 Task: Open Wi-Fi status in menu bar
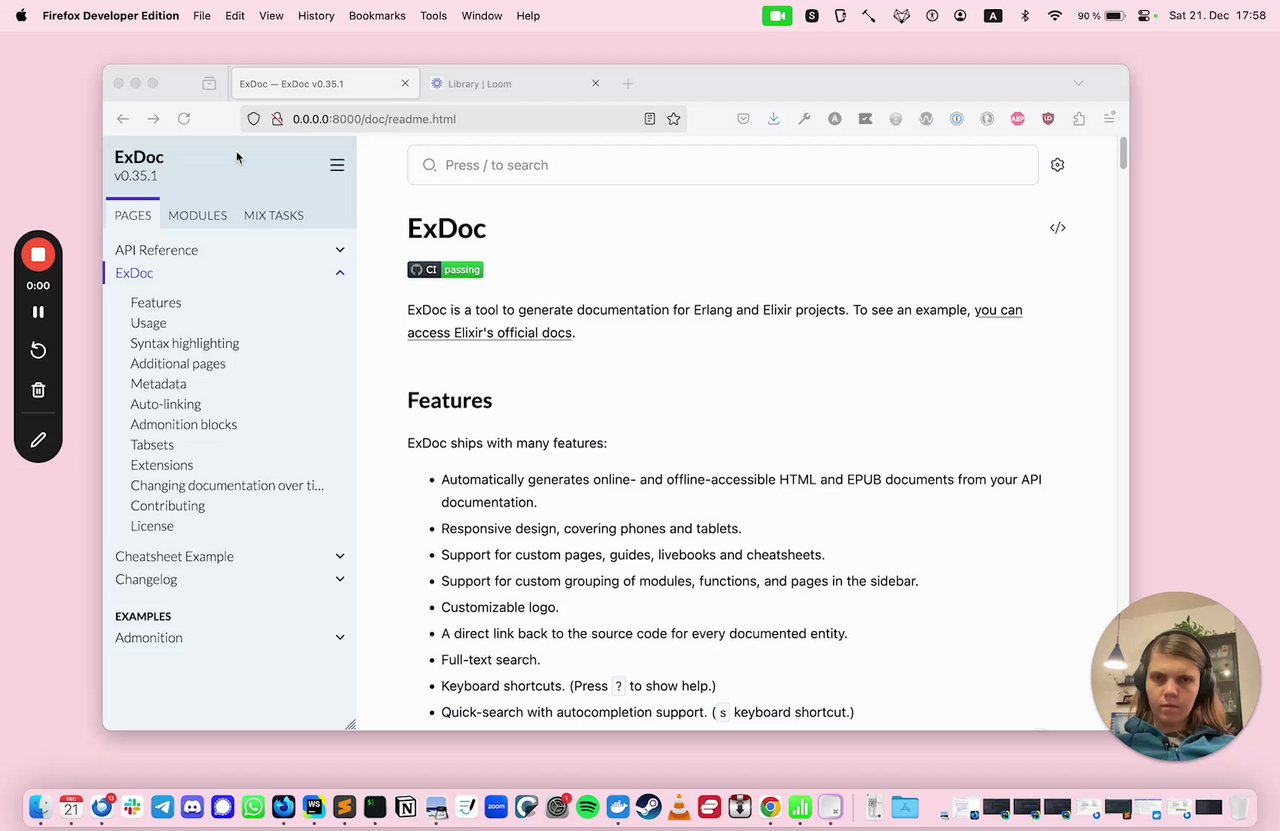coord(1055,16)
